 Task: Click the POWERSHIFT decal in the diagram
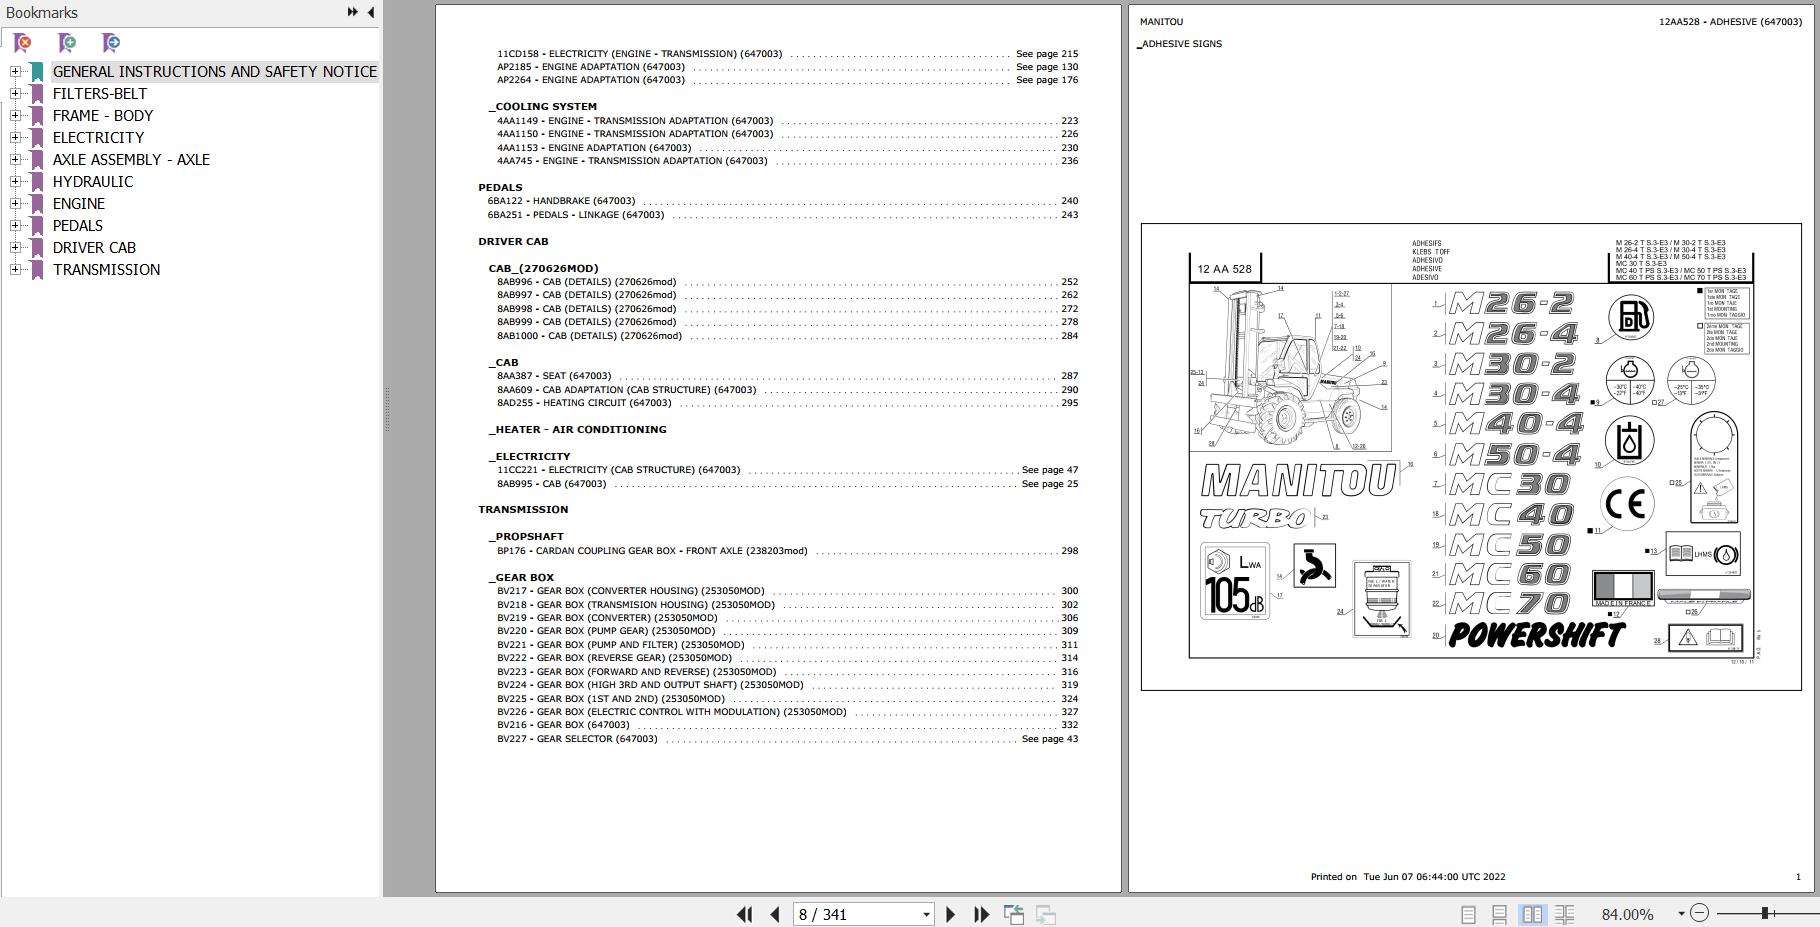pos(1537,634)
